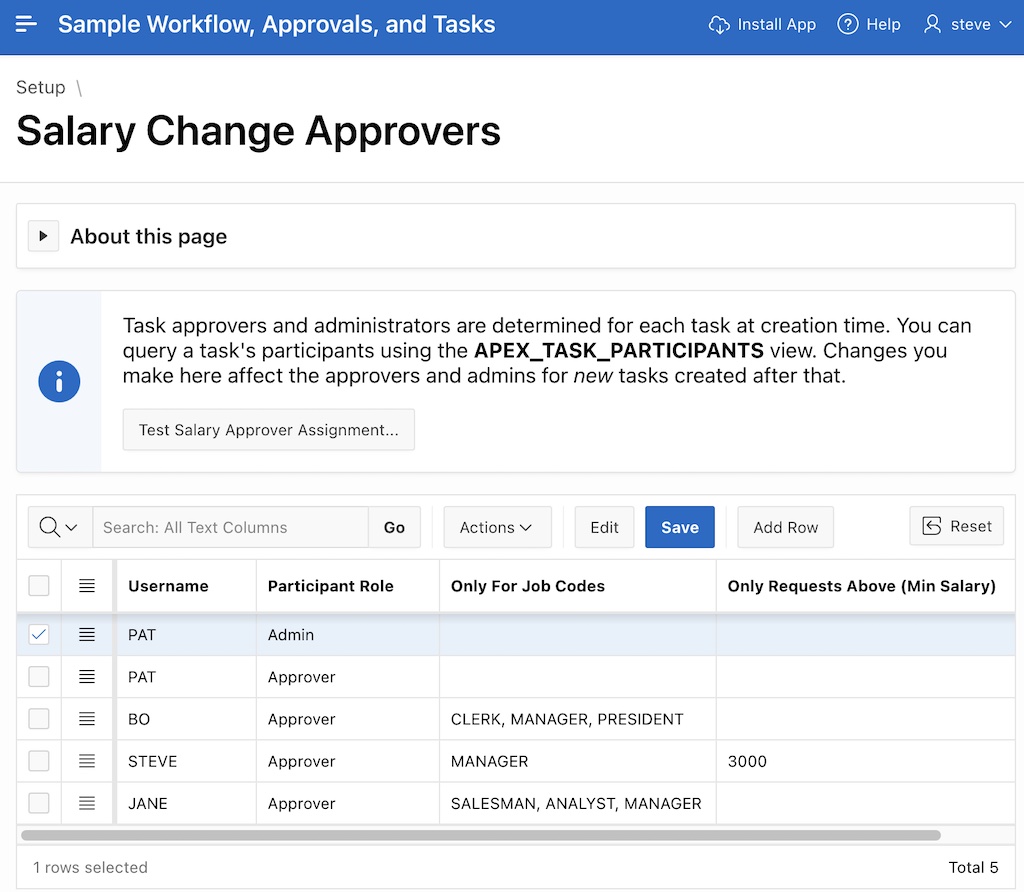Click Test Salary Approver Assignment button
The image size is (1024, 892).
point(268,430)
